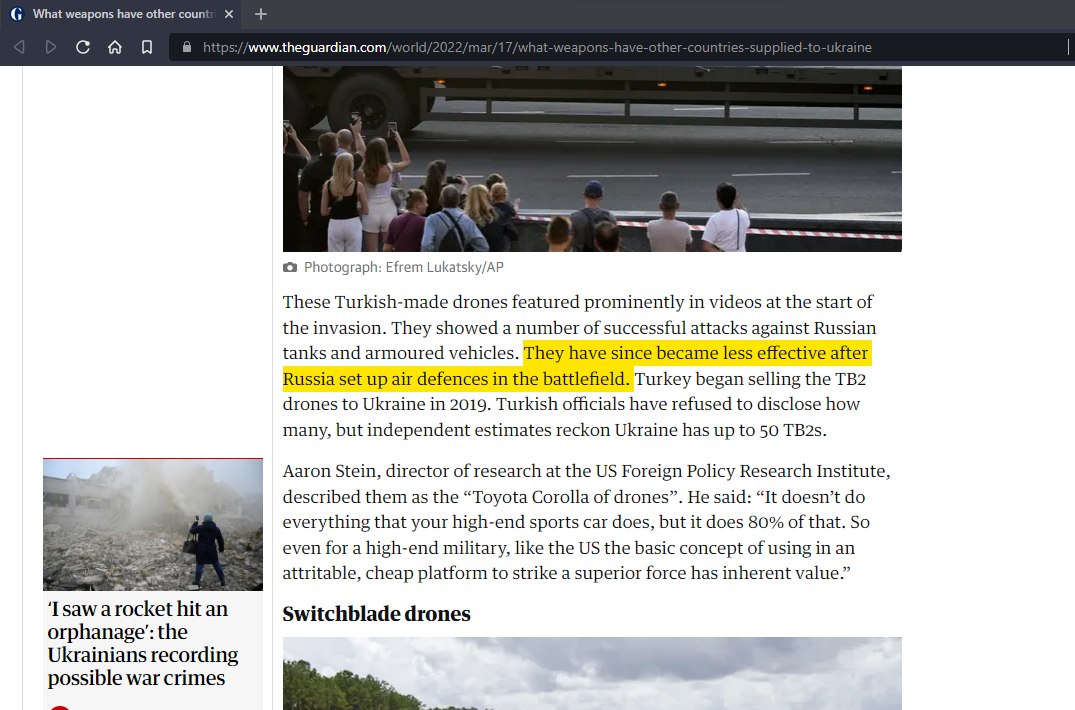Click the photo of the crowd watching the vehicle
1075x710 pixels.
tap(592, 160)
